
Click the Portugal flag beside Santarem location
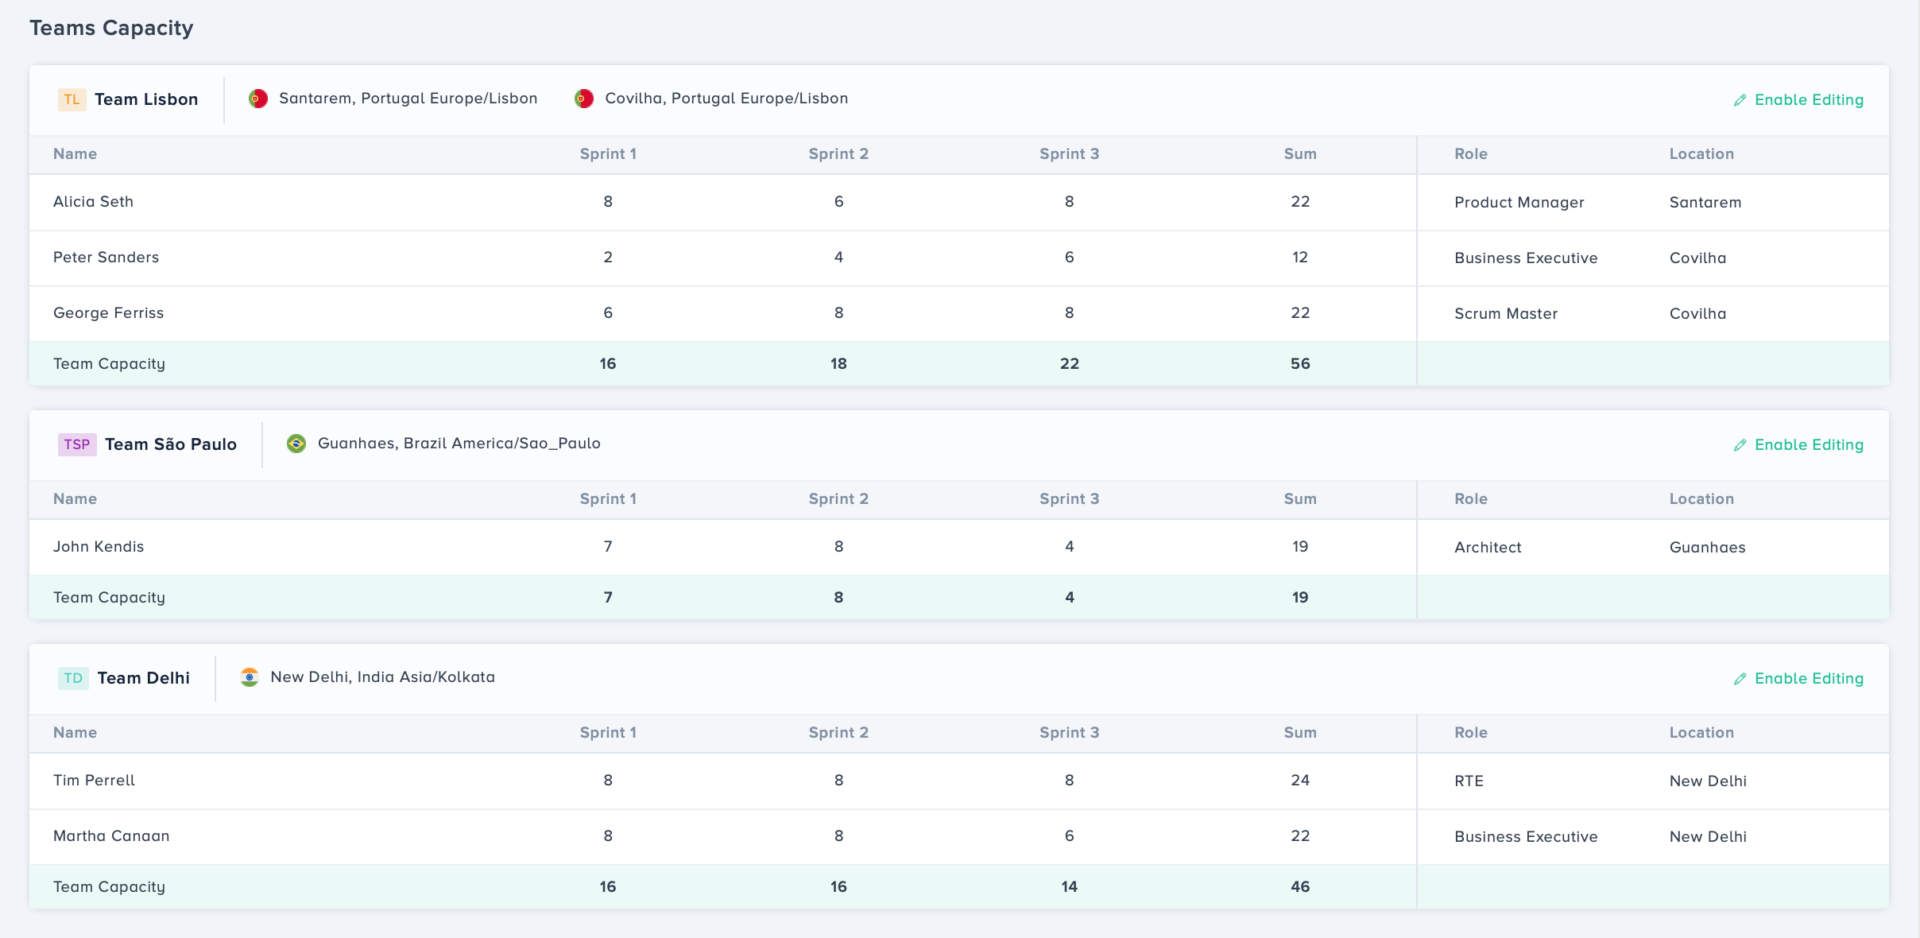(x=258, y=98)
